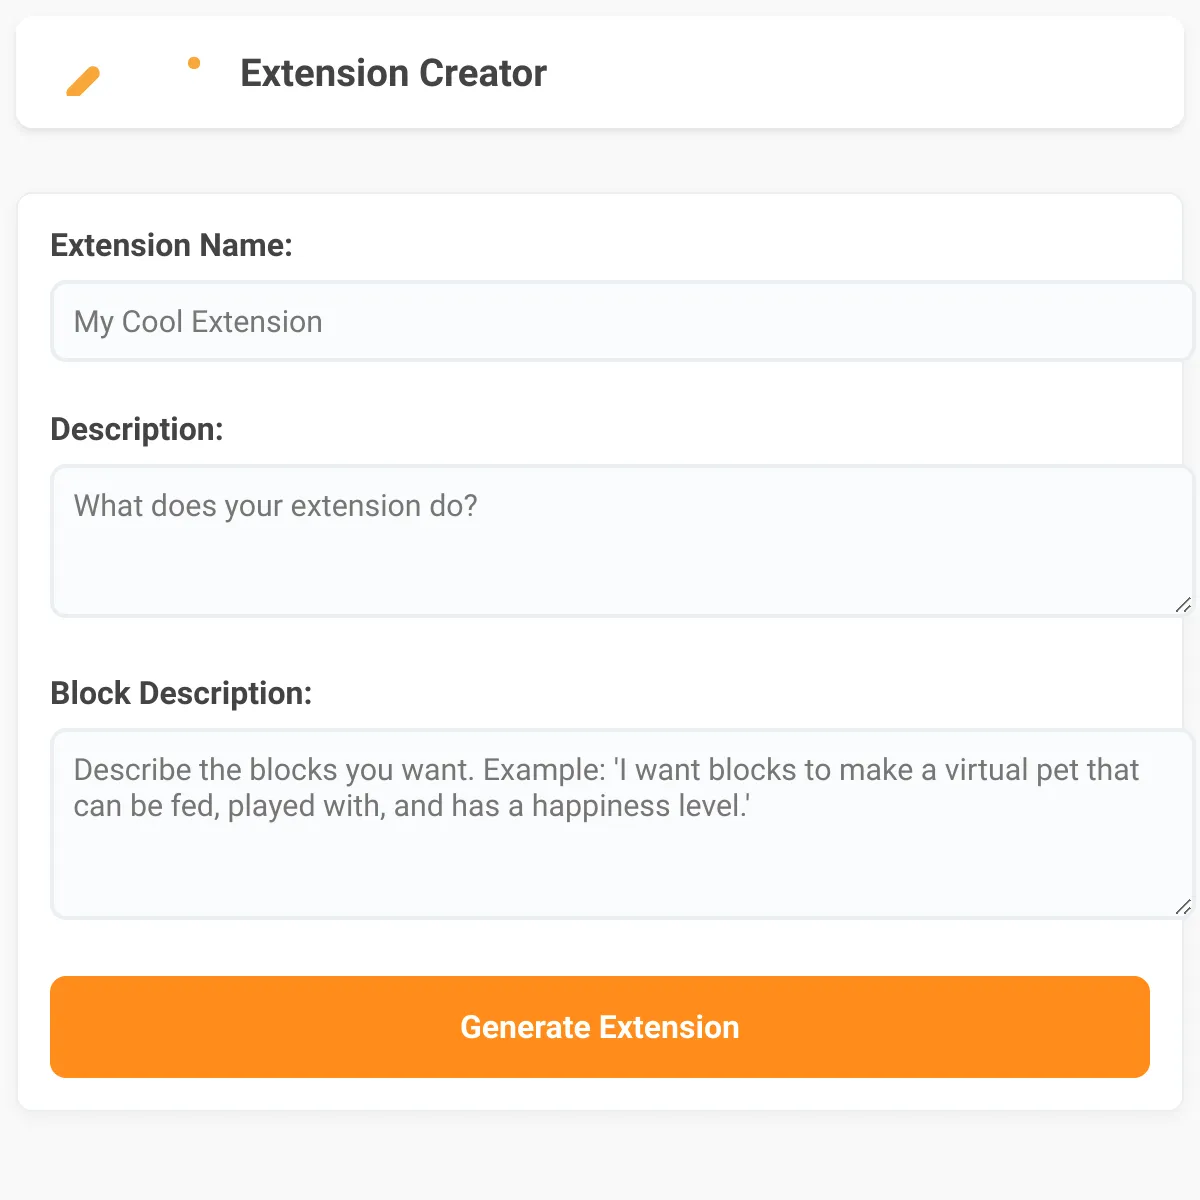
Task: Click the virtual pet example placeholder text
Action: click(x=605, y=787)
